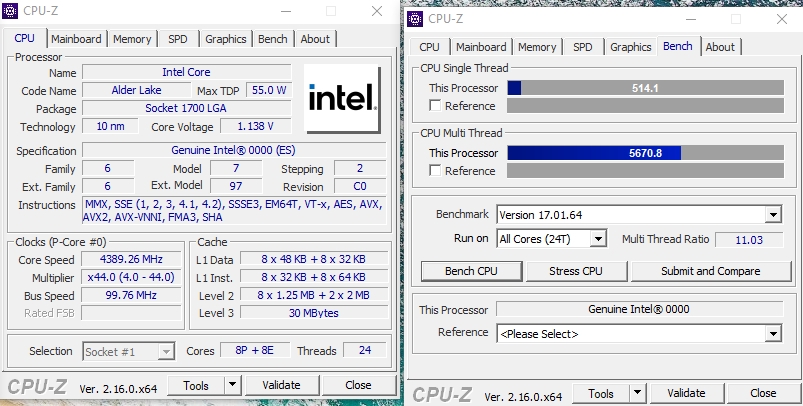This screenshot has height=406, width=803.
Task: Switch to CPU tab in right window
Action: (429, 47)
